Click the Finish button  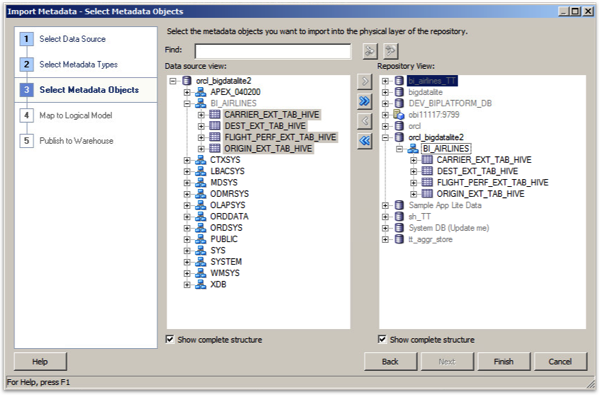tap(503, 361)
